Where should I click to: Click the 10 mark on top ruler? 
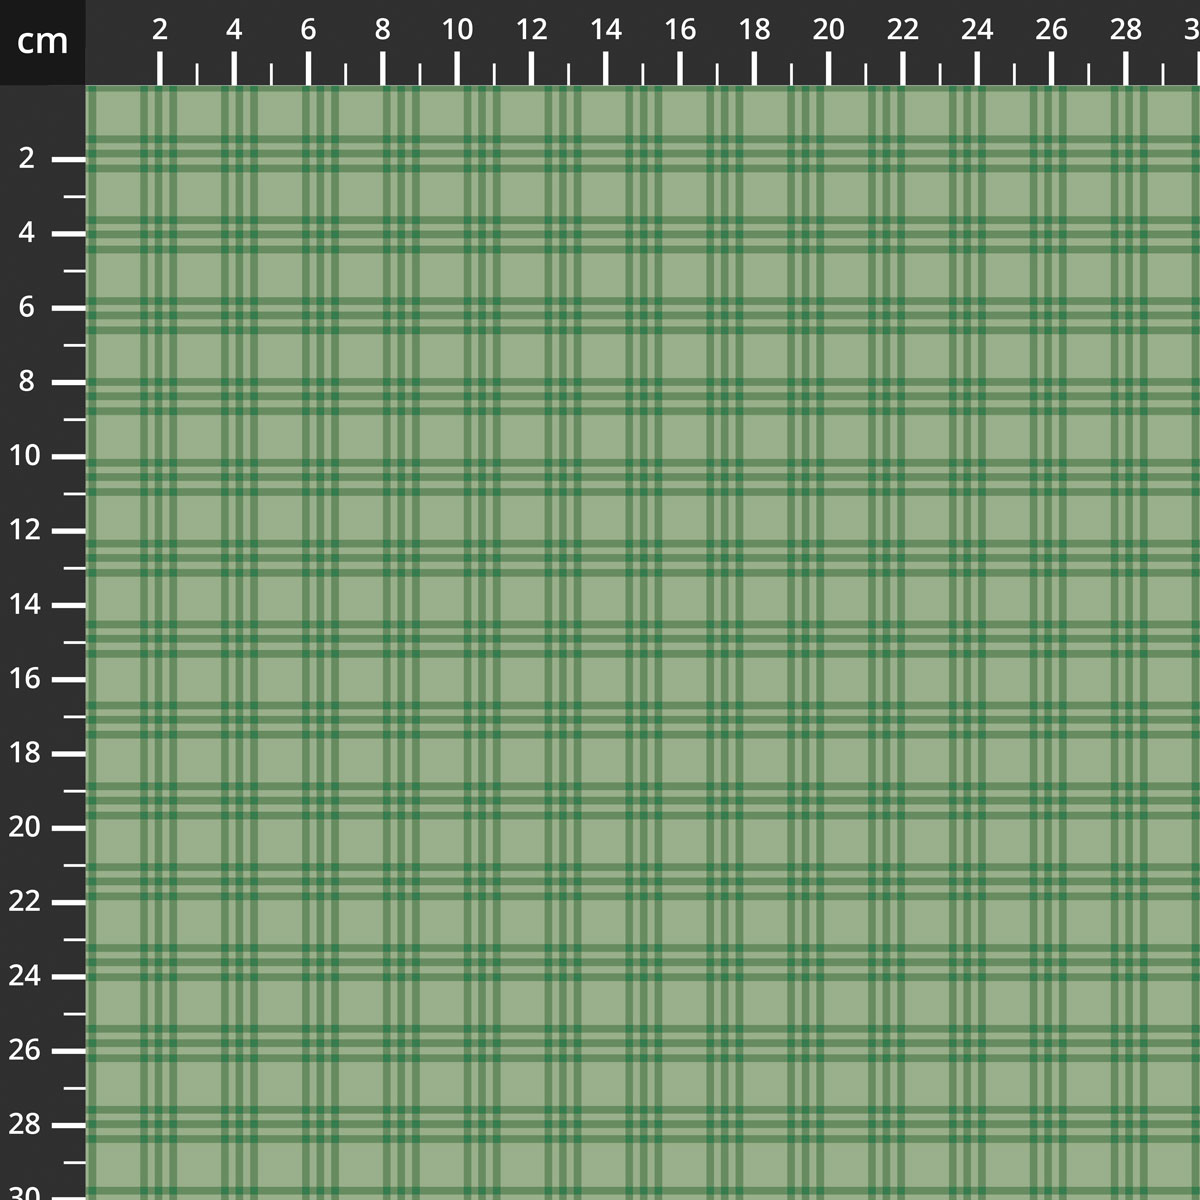click(x=457, y=69)
